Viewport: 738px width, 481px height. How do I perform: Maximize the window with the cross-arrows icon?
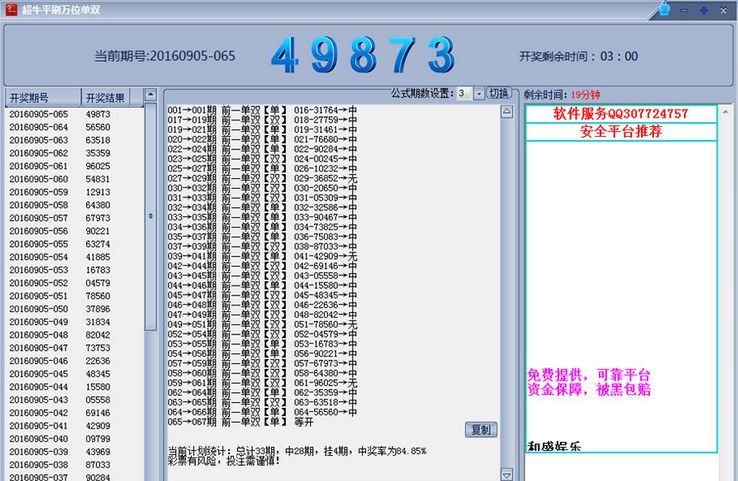pyautogui.click(x=704, y=10)
